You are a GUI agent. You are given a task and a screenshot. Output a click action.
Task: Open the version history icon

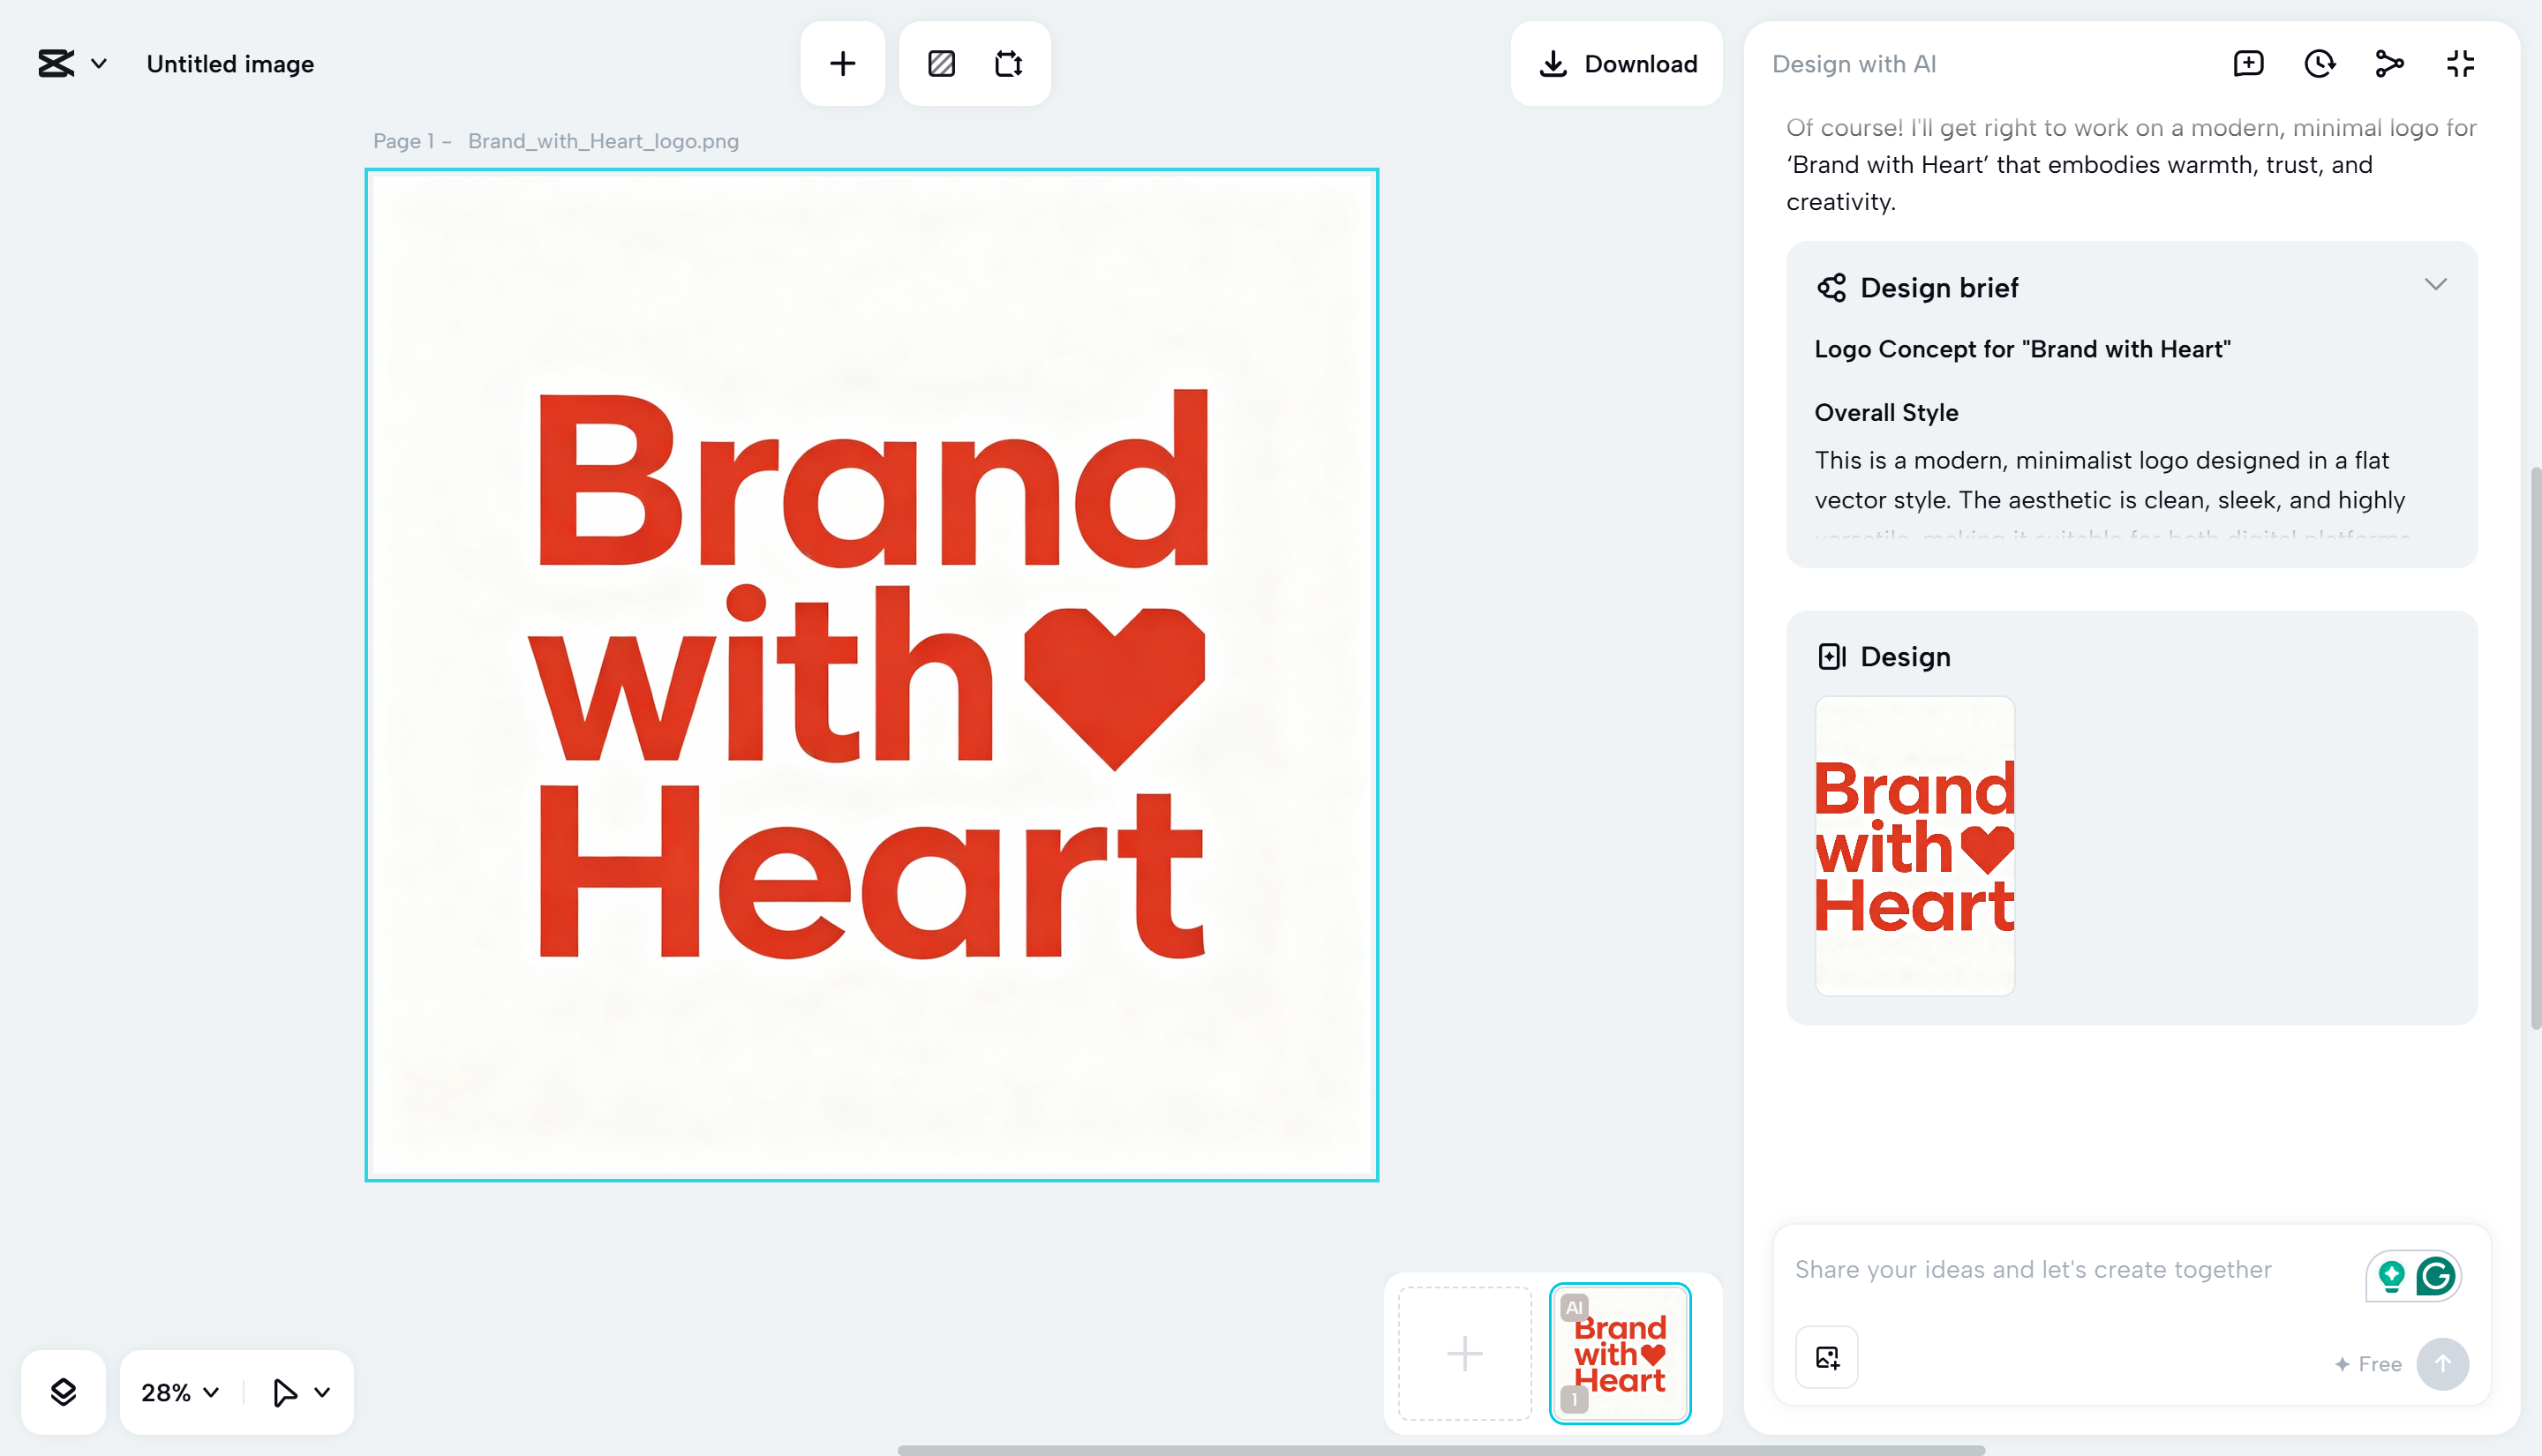point(2320,63)
